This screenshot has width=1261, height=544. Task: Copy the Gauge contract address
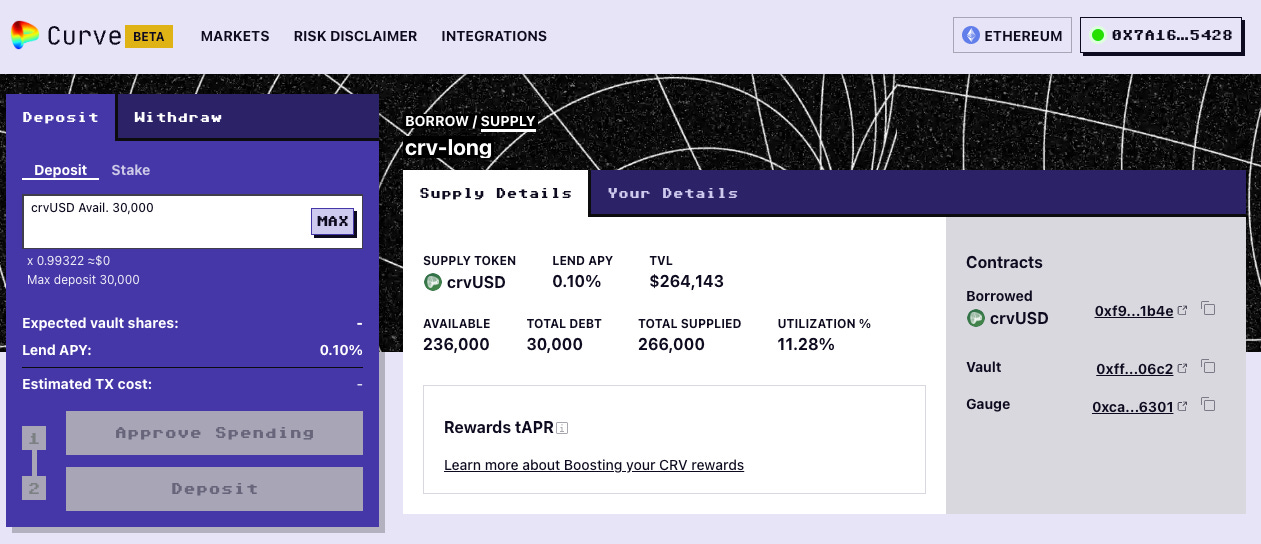coord(1208,406)
